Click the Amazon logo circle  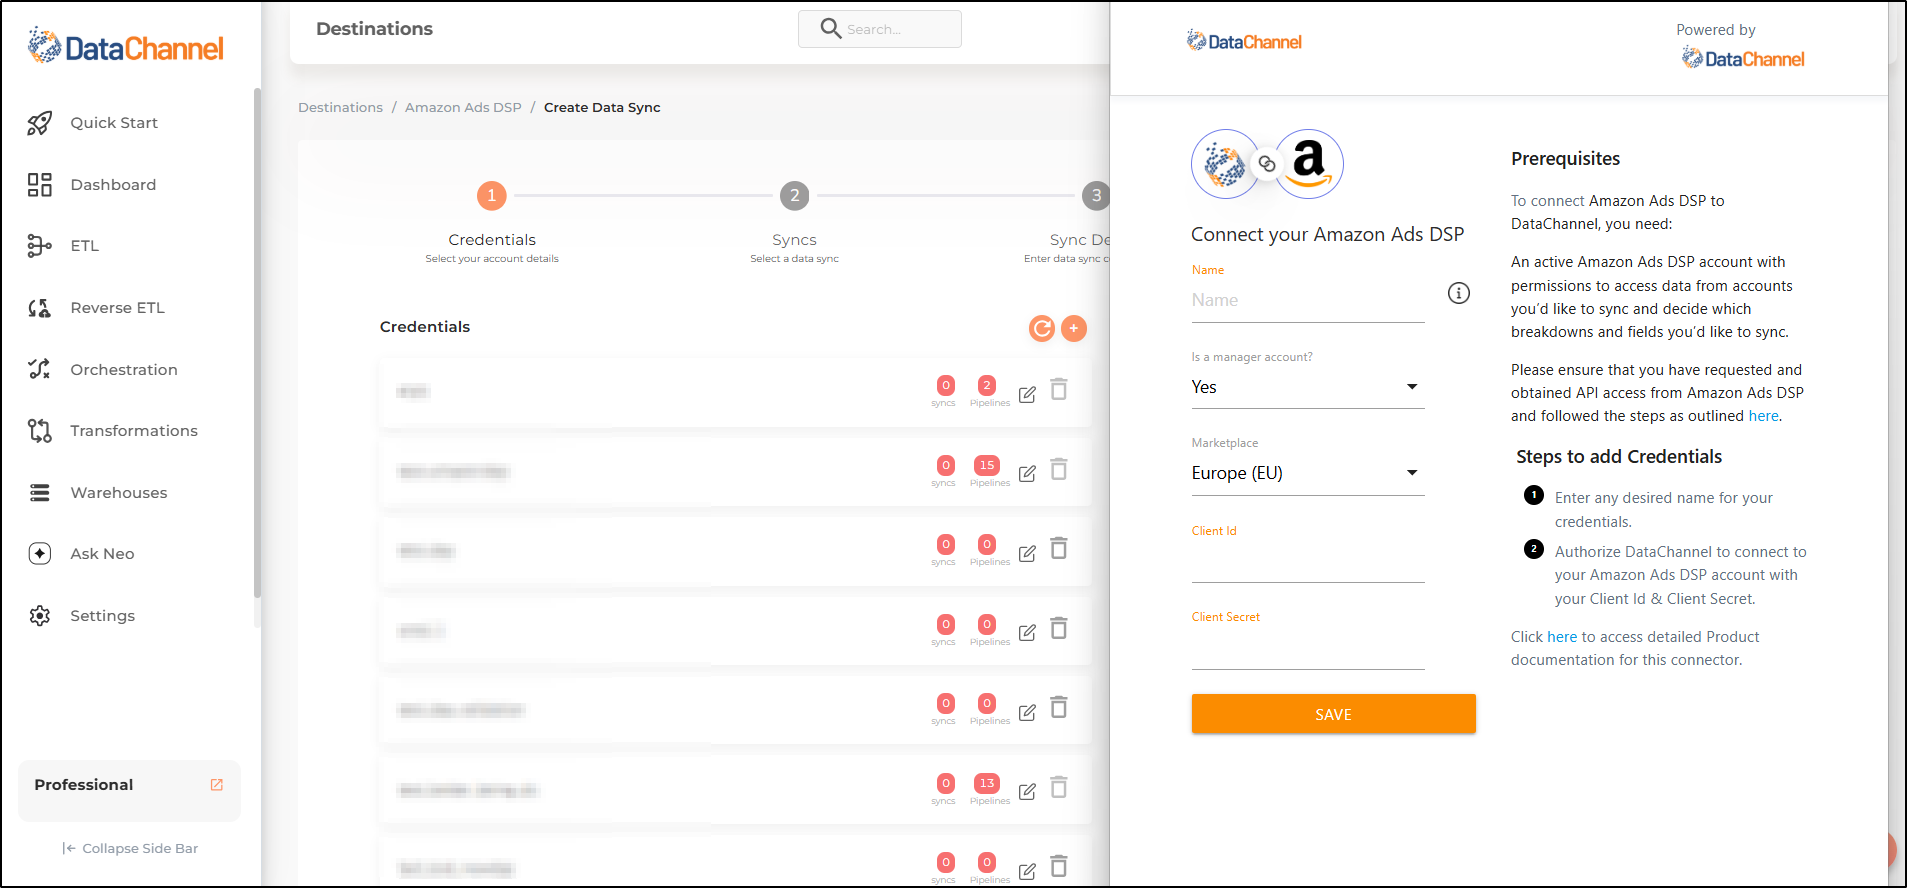pos(1308,164)
